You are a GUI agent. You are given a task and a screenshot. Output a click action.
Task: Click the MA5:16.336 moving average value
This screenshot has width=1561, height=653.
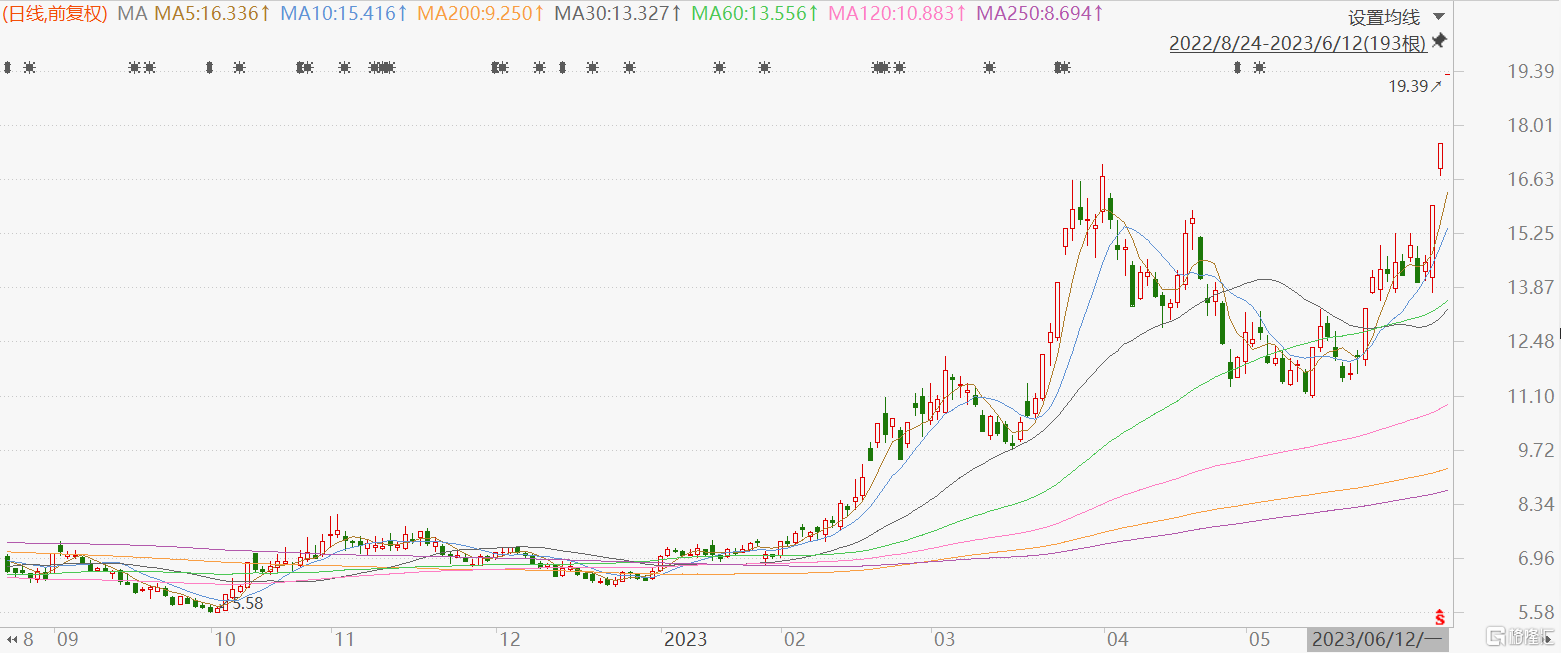coord(211,14)
